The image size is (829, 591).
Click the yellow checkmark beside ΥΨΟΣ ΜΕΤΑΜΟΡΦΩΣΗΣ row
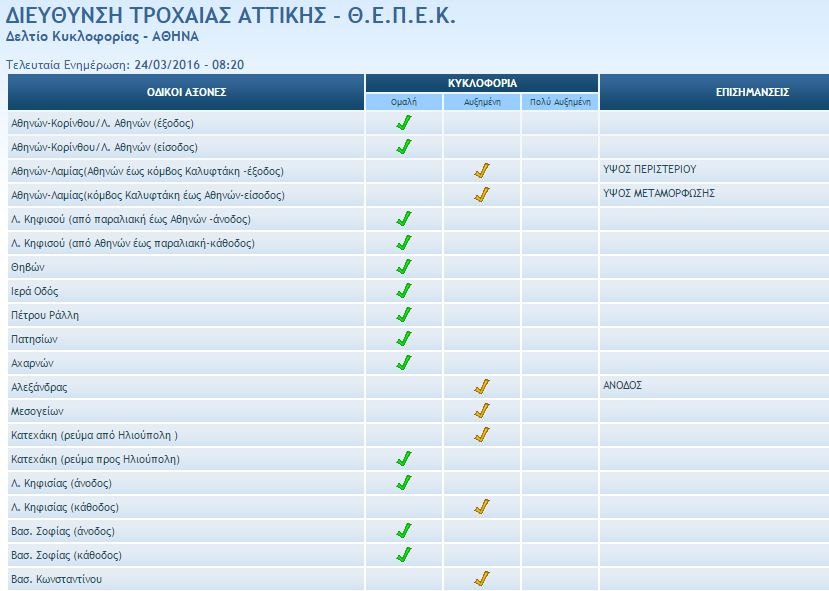coord(482,194)
